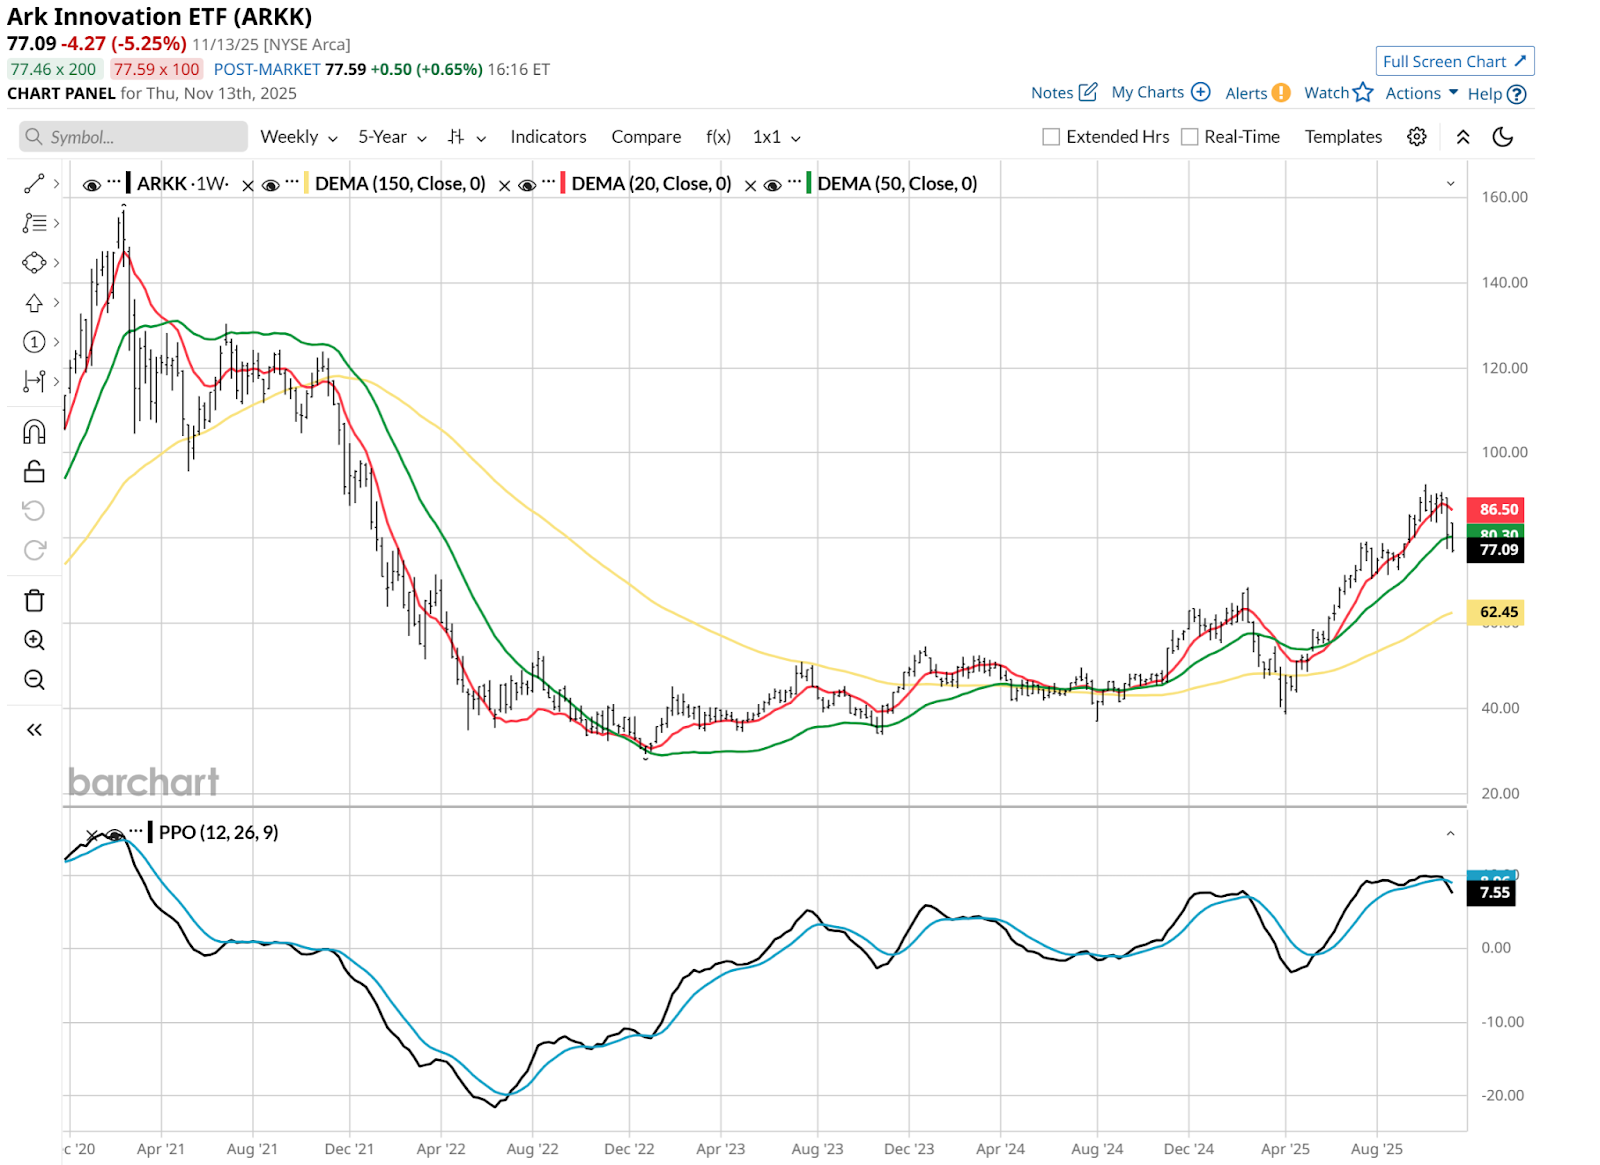Hide the DEMA 20 line
This screenshot has height=1165, width=1600.
(527, 185)
